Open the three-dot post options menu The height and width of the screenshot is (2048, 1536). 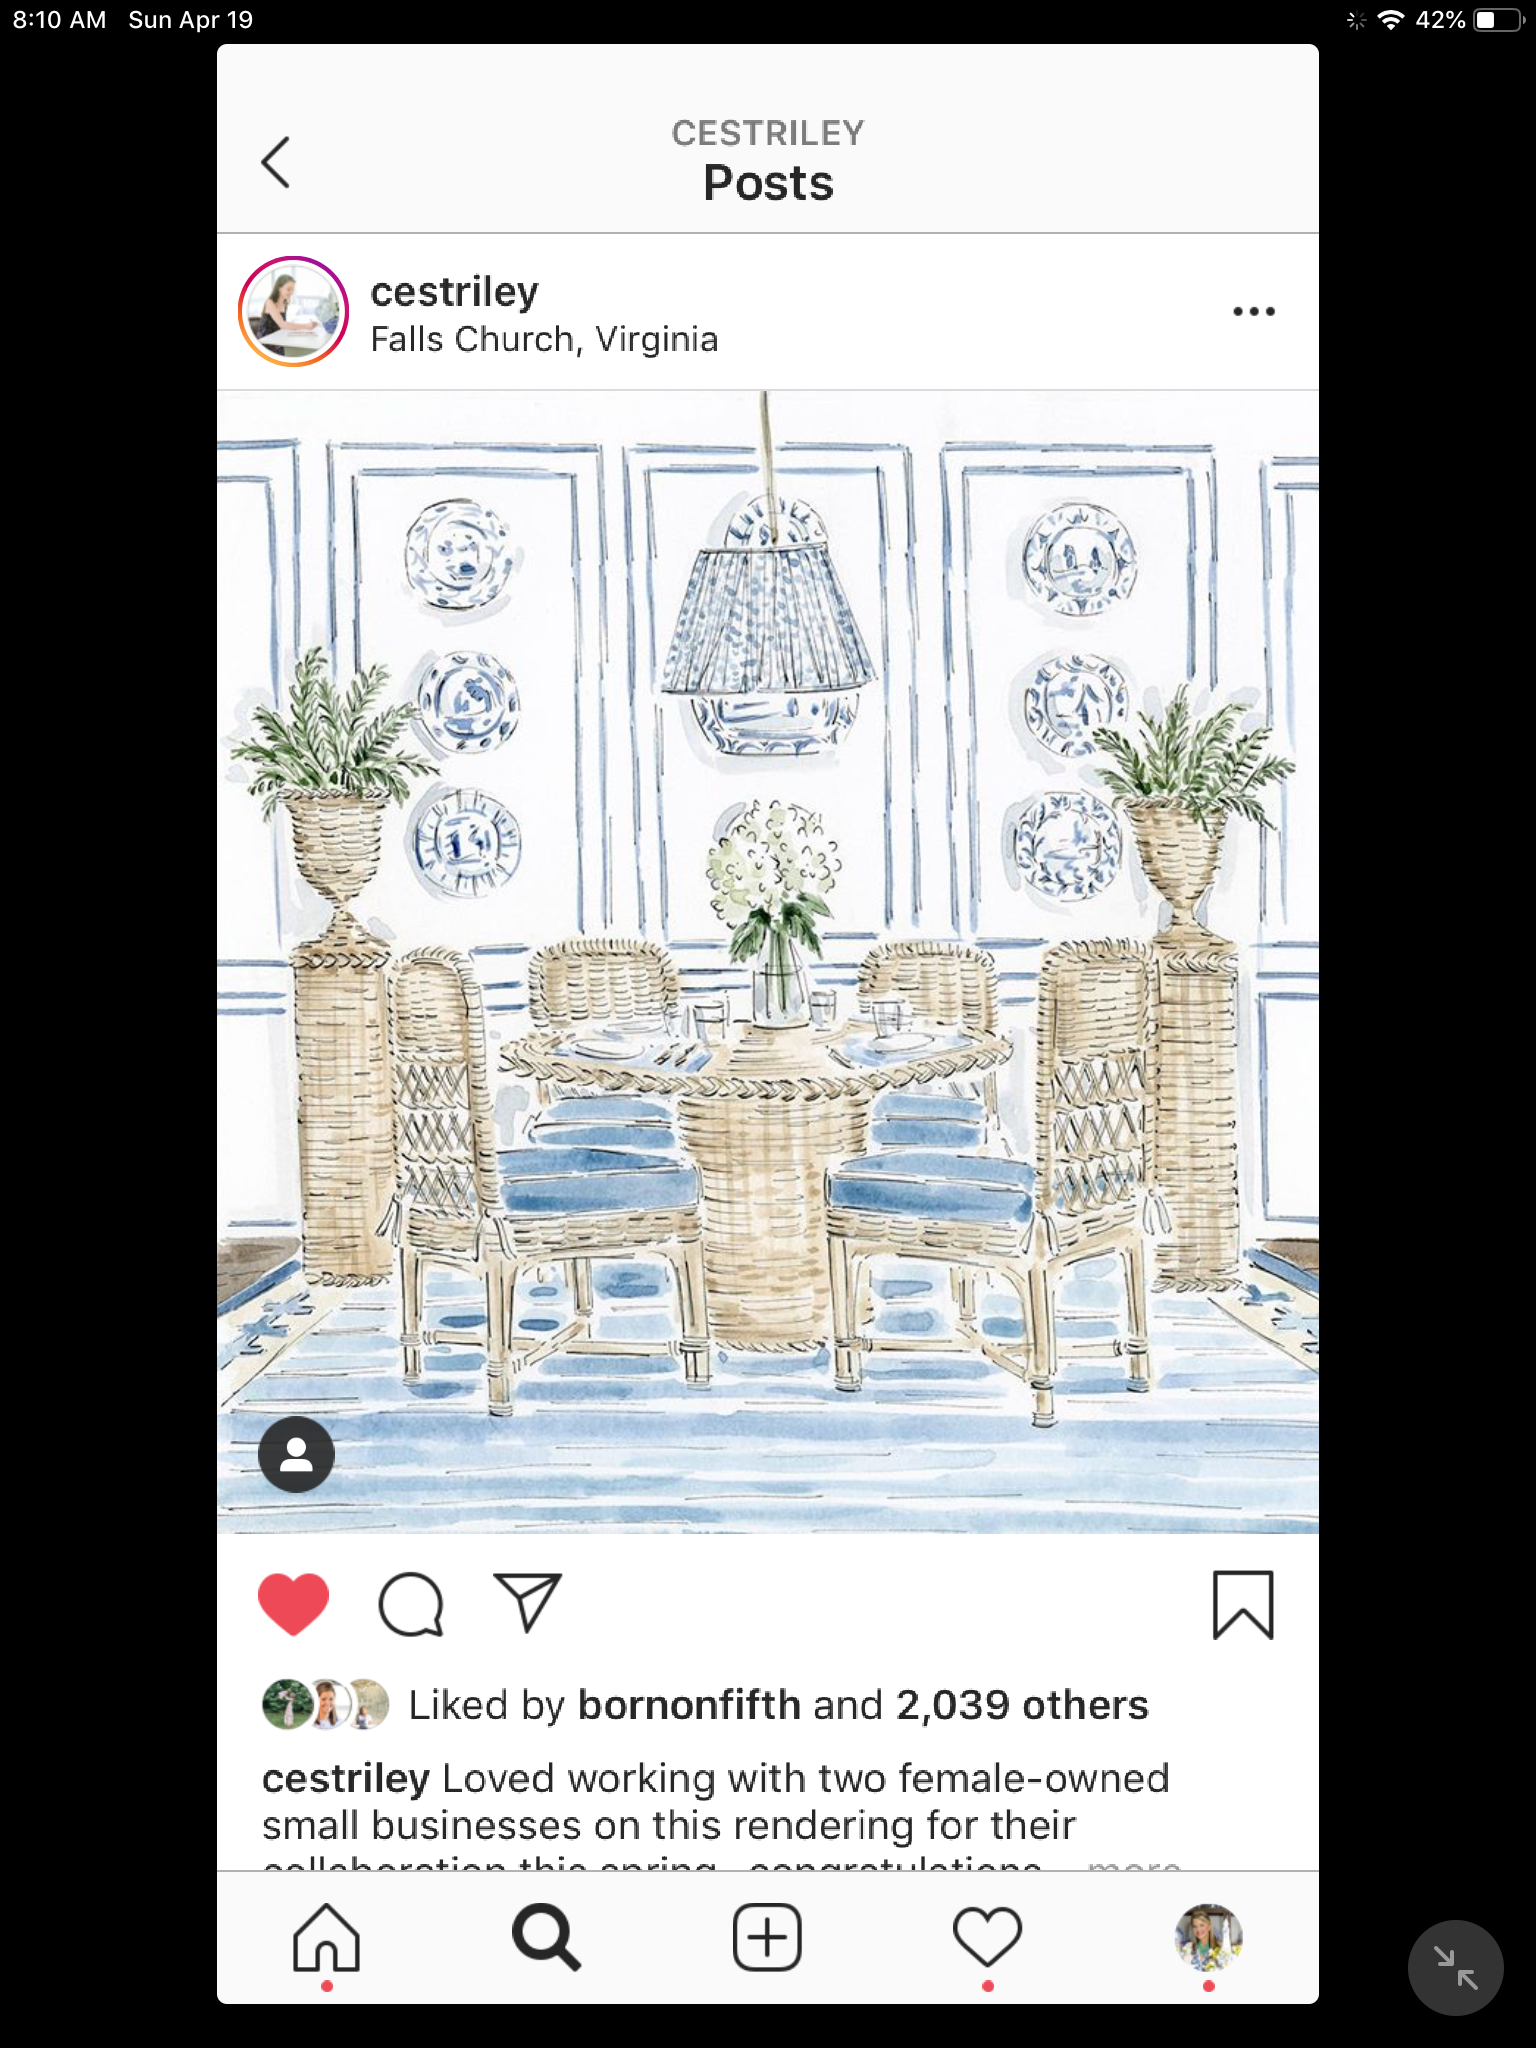coord(1253,311)
